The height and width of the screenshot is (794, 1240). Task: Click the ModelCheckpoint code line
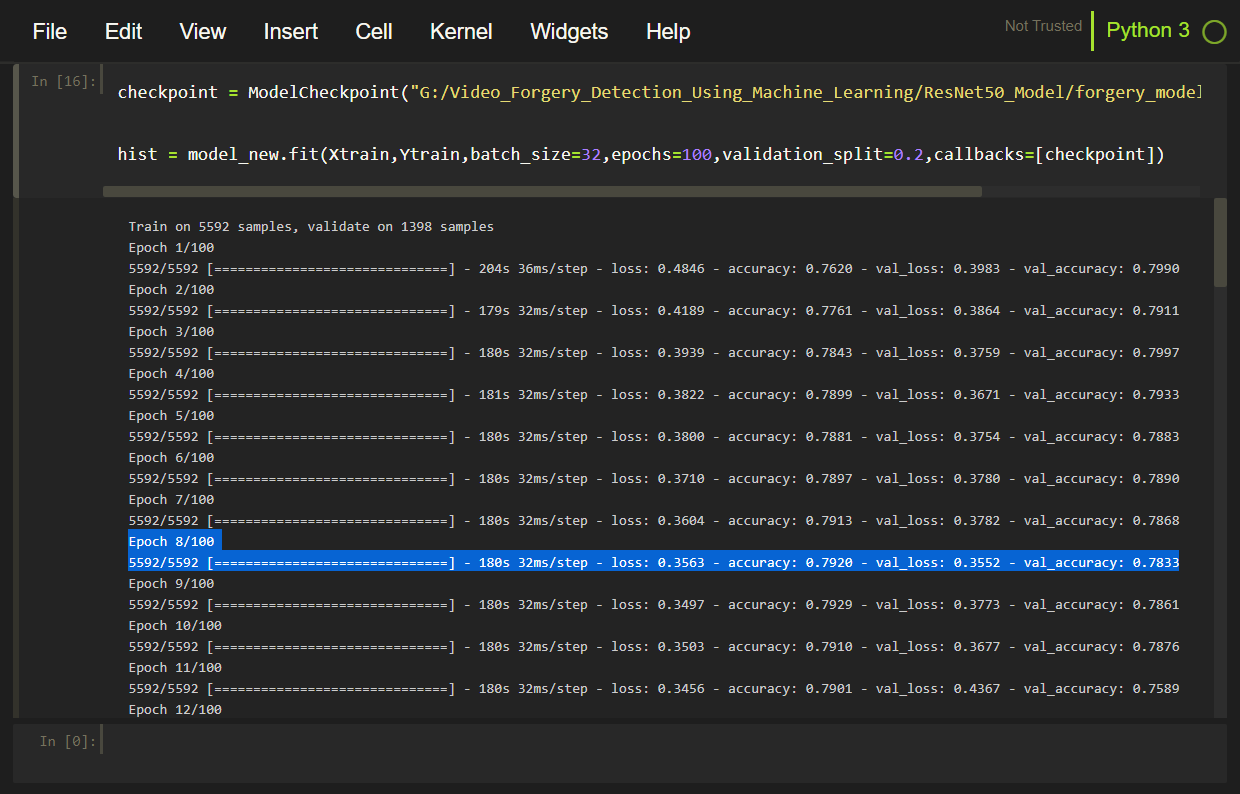[x=658, y=92]
